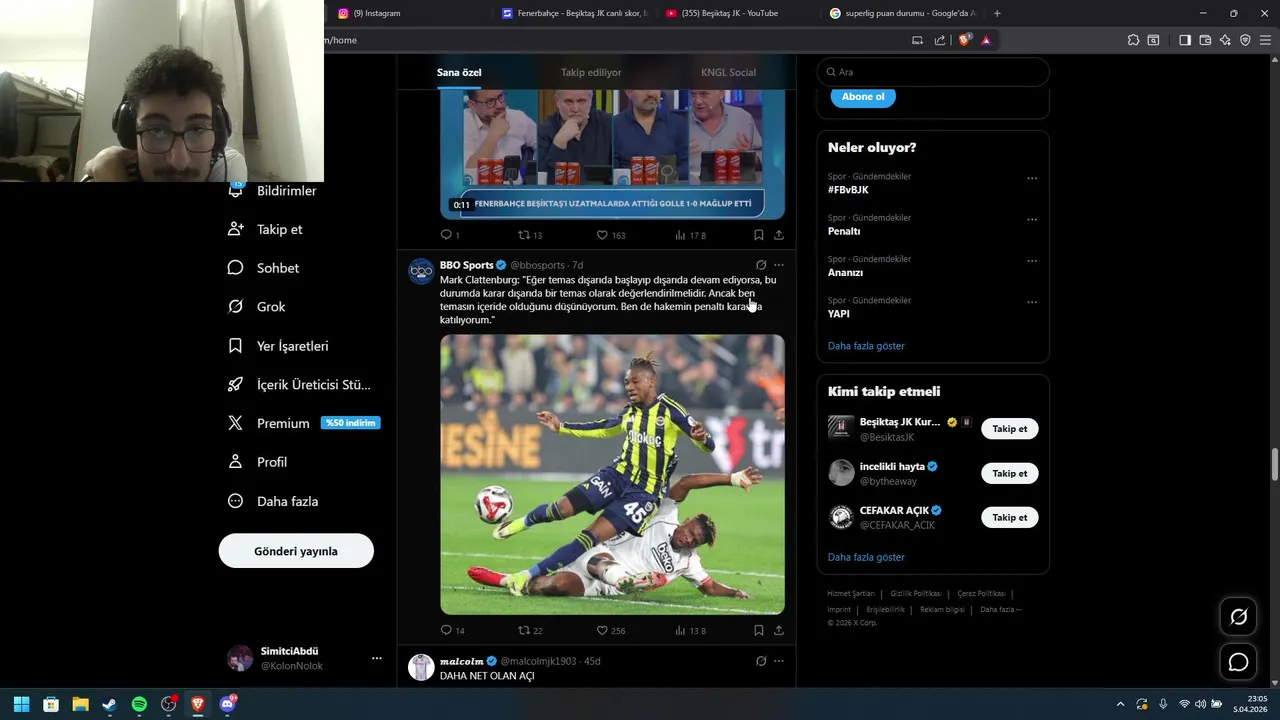Open floating messages chat button
This screenshot has height=720, width=1280.
[1238, 662]
